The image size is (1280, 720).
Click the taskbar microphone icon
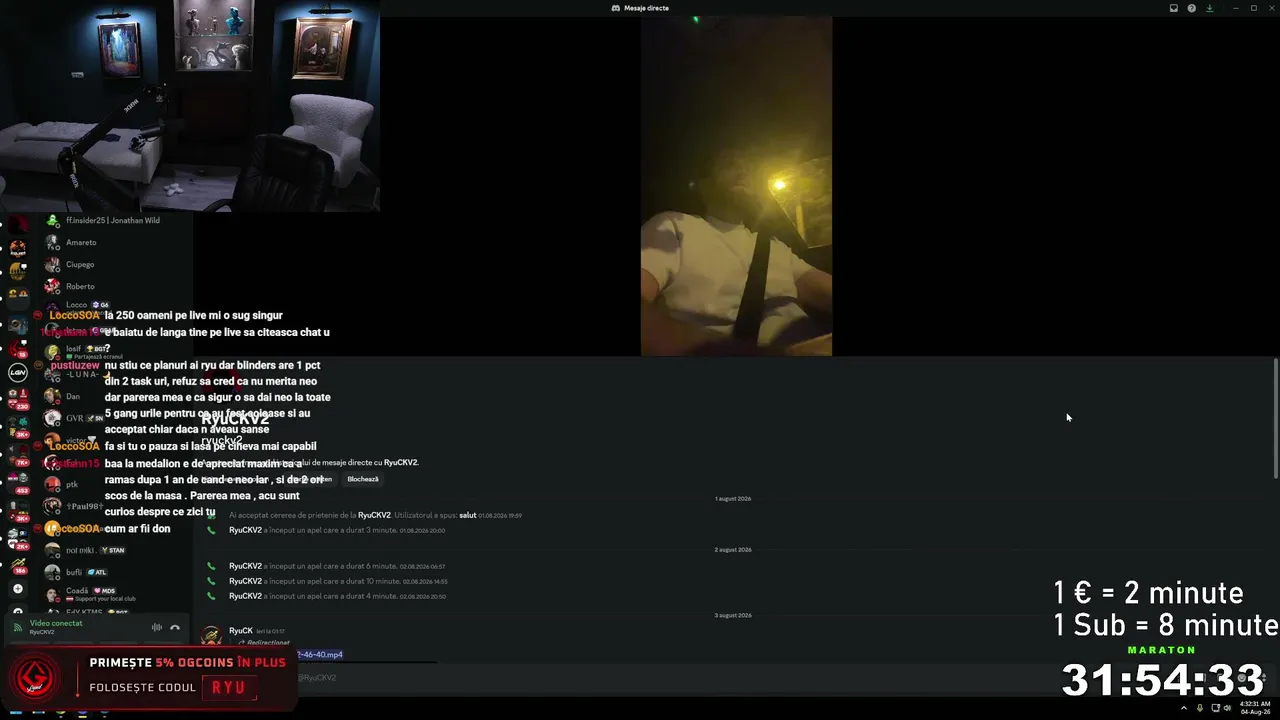pyautogui.click(x=1199, y=708)
